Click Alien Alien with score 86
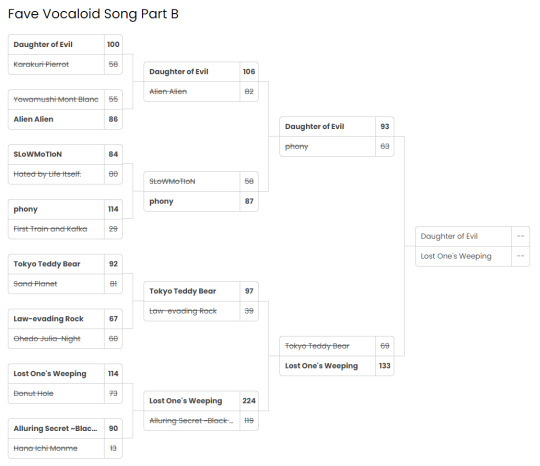 (65, 119)
